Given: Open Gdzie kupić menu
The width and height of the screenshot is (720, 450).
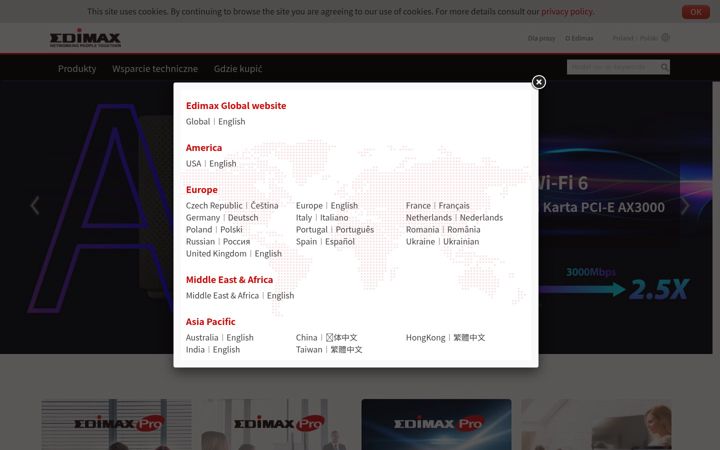Looking at the screenshot, I should 238,68.
